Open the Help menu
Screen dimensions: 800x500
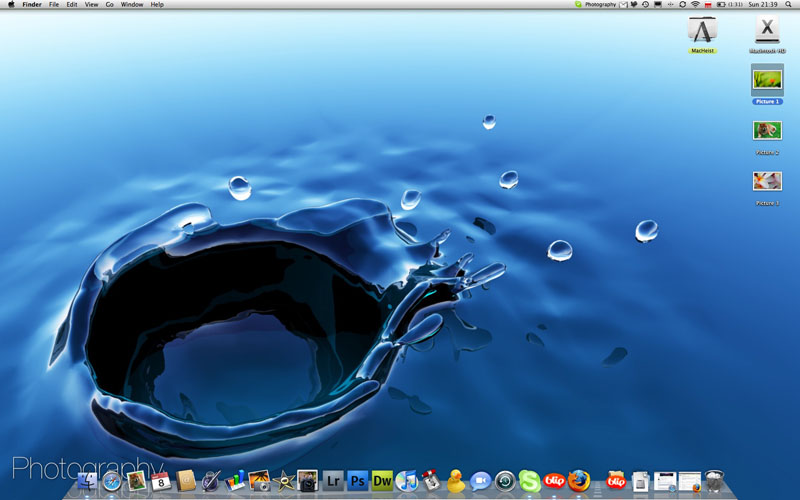click(157, 5)
